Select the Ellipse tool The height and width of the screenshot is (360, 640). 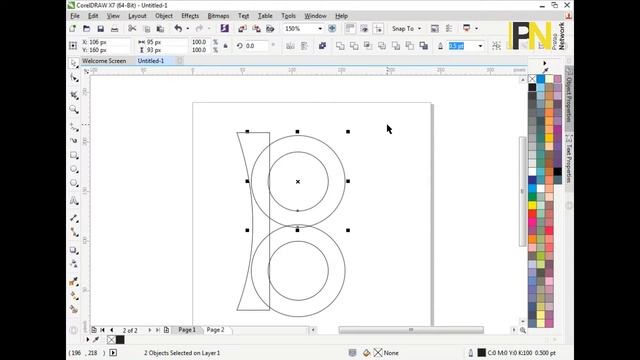click(x=74, y=169)
